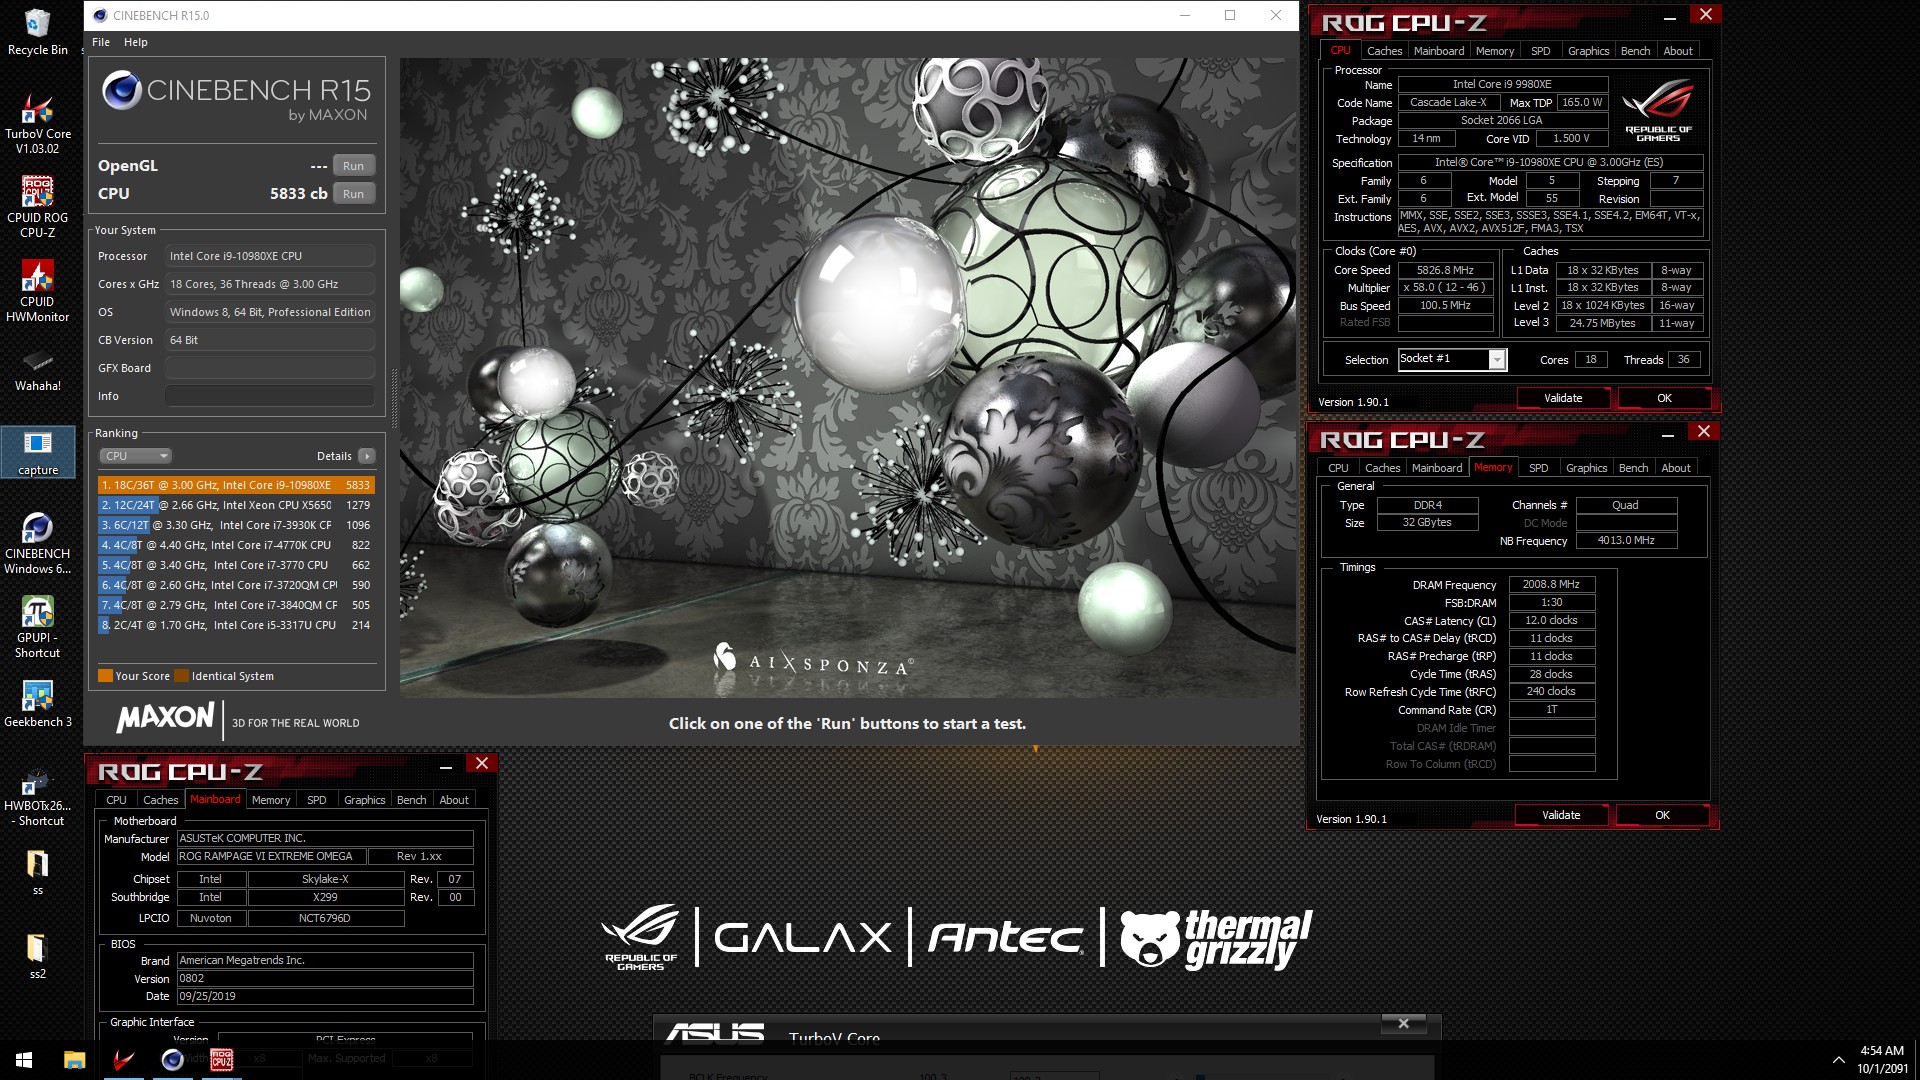Click Validate in Memory CPU-Z window
Viewport: 1920px width, 1080px height.
pos(1561,815)
